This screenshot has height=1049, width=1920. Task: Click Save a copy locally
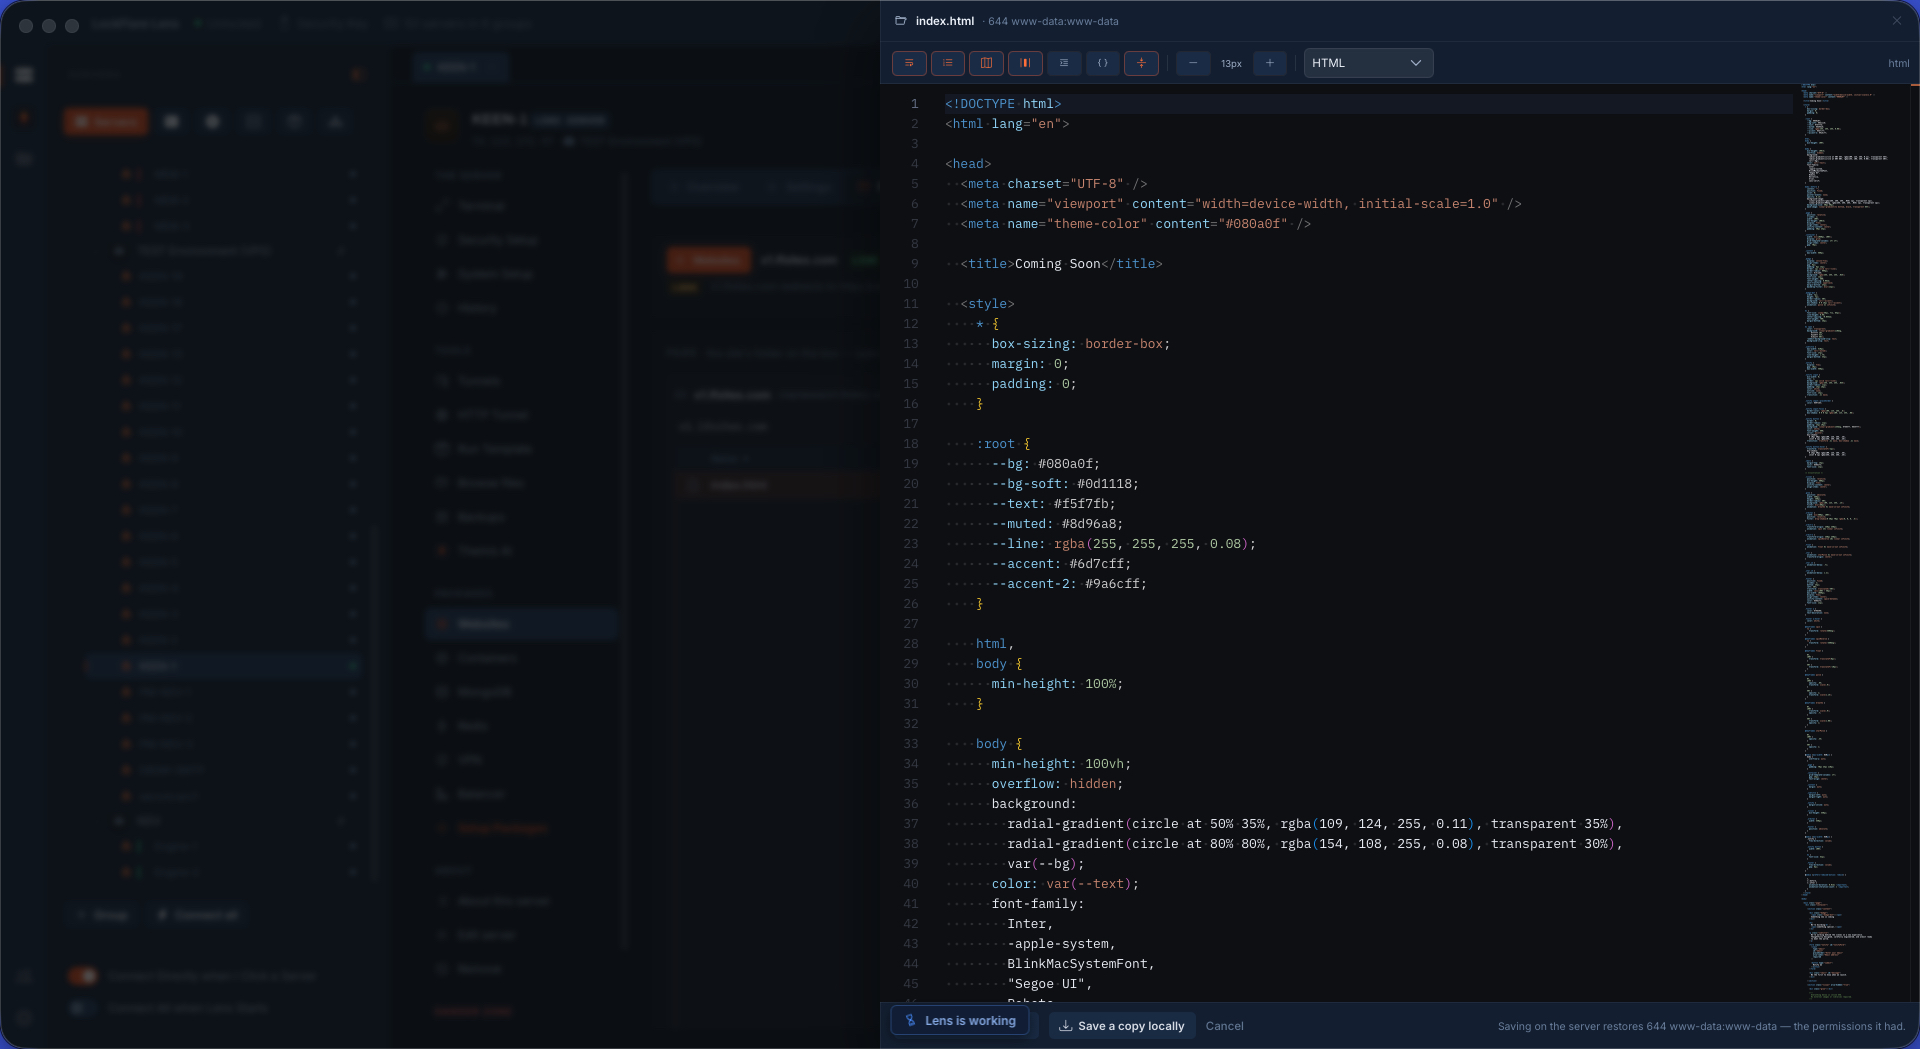(1122, 1026)
